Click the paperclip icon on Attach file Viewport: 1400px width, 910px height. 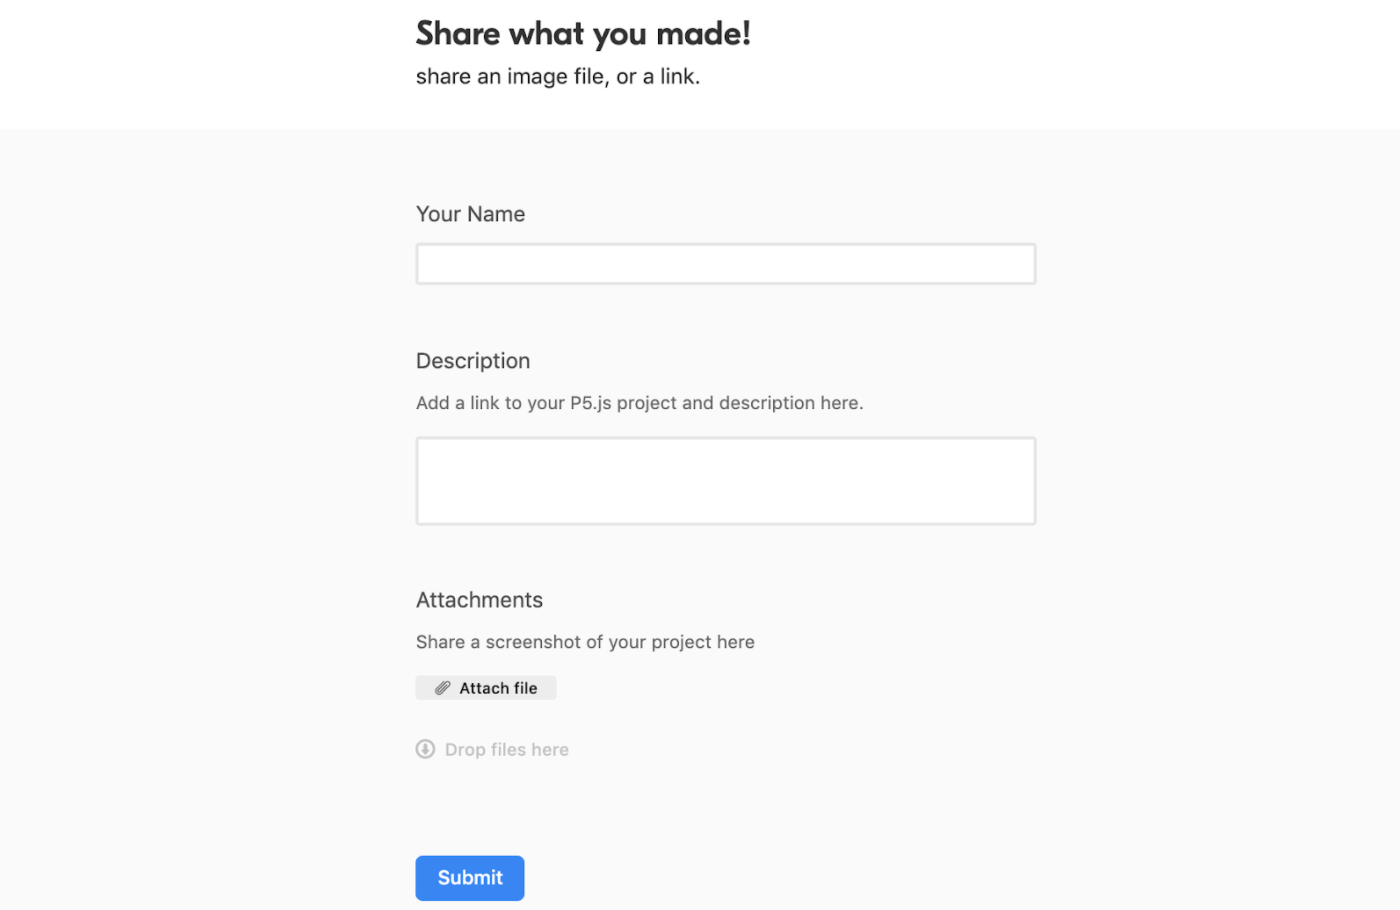point(441,687)
